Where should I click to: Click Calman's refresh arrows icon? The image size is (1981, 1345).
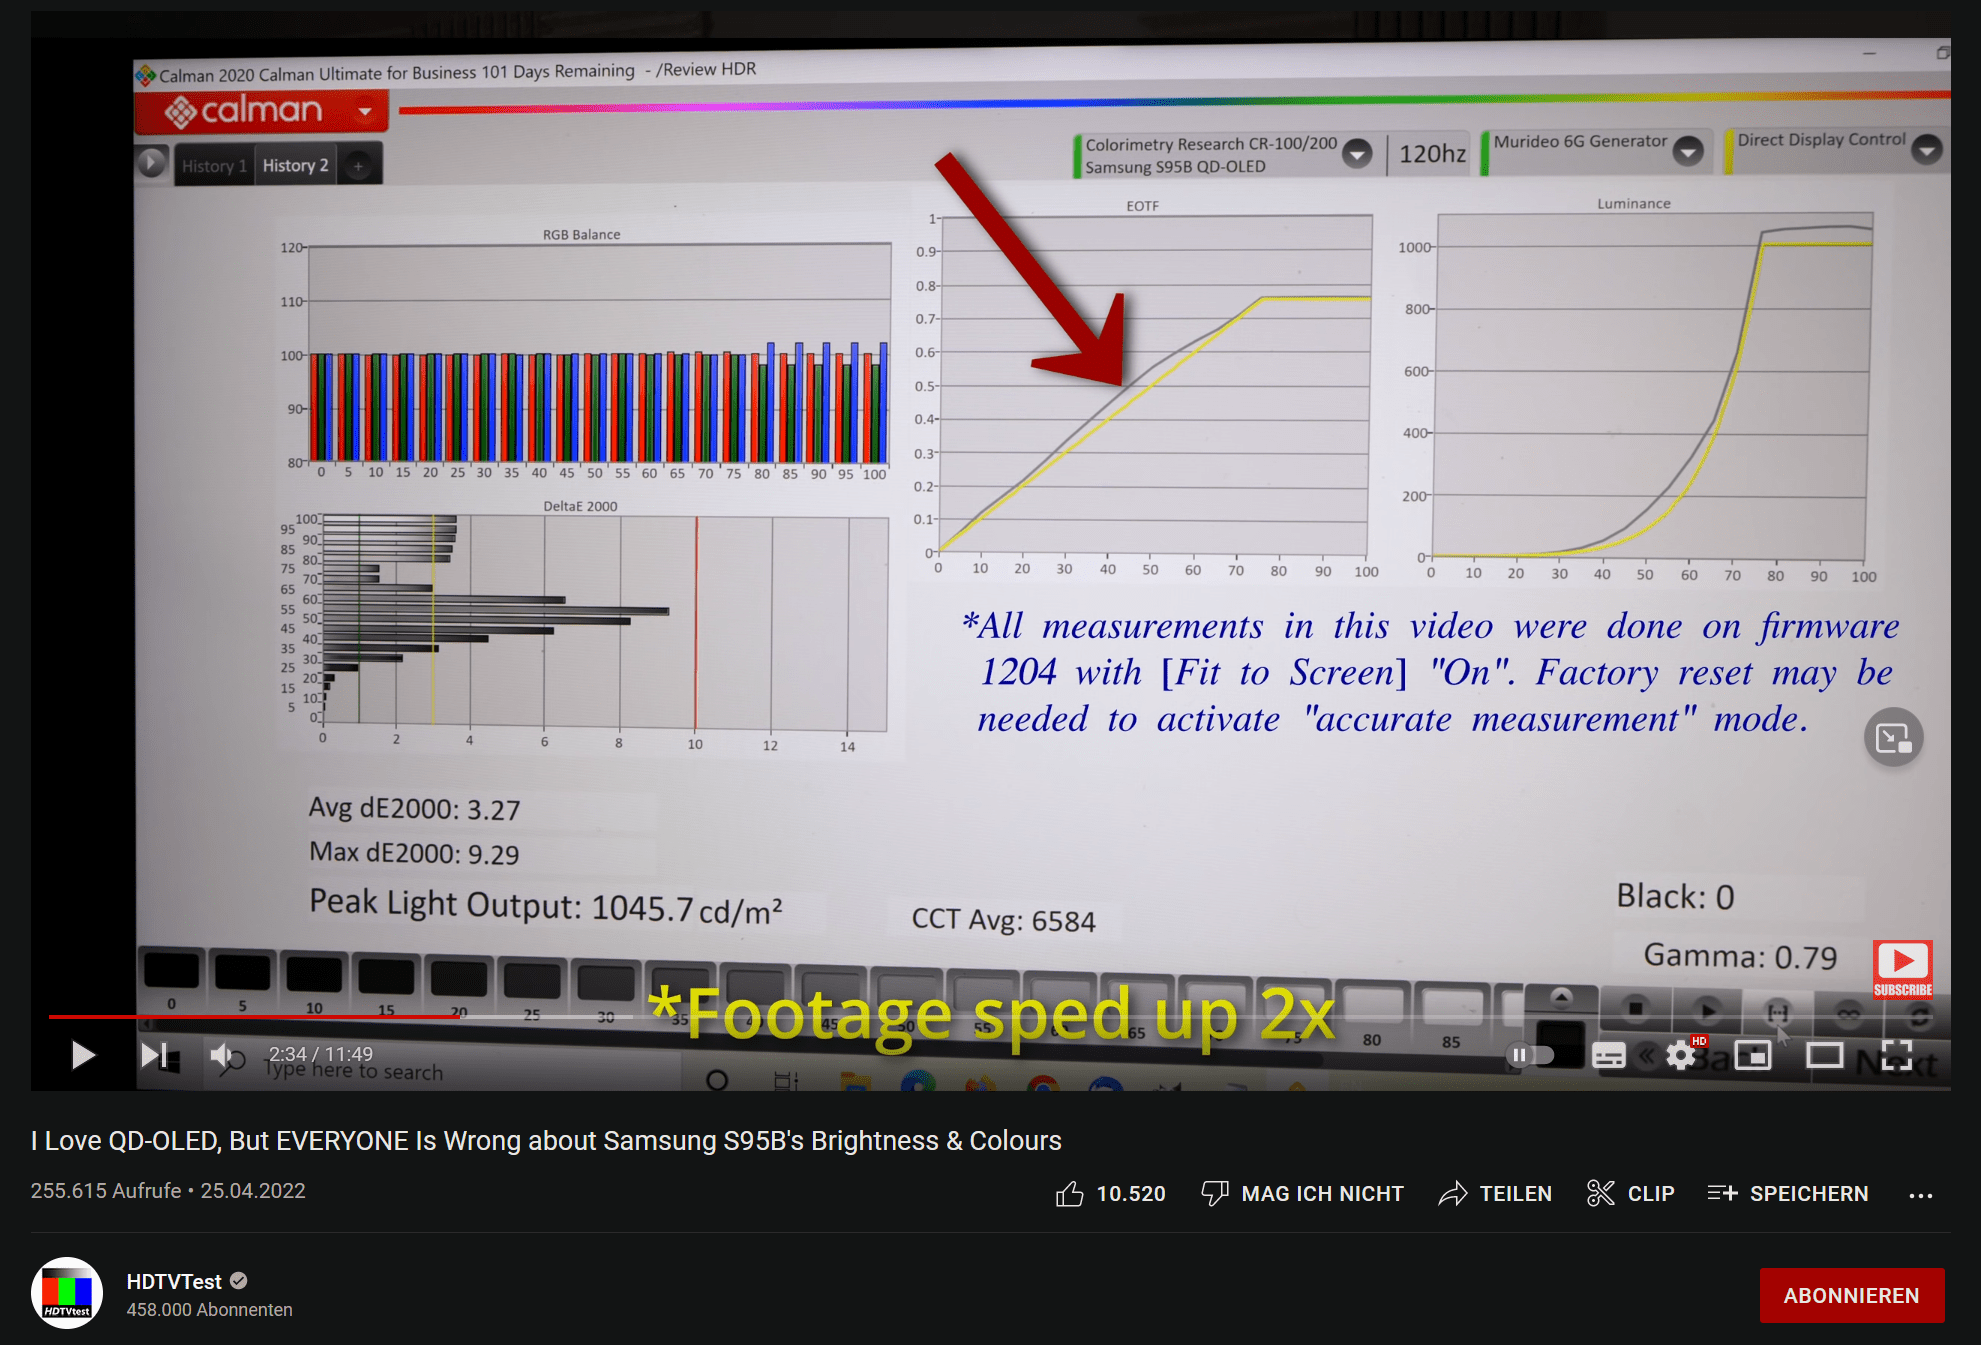(x=1919, y=1016)
